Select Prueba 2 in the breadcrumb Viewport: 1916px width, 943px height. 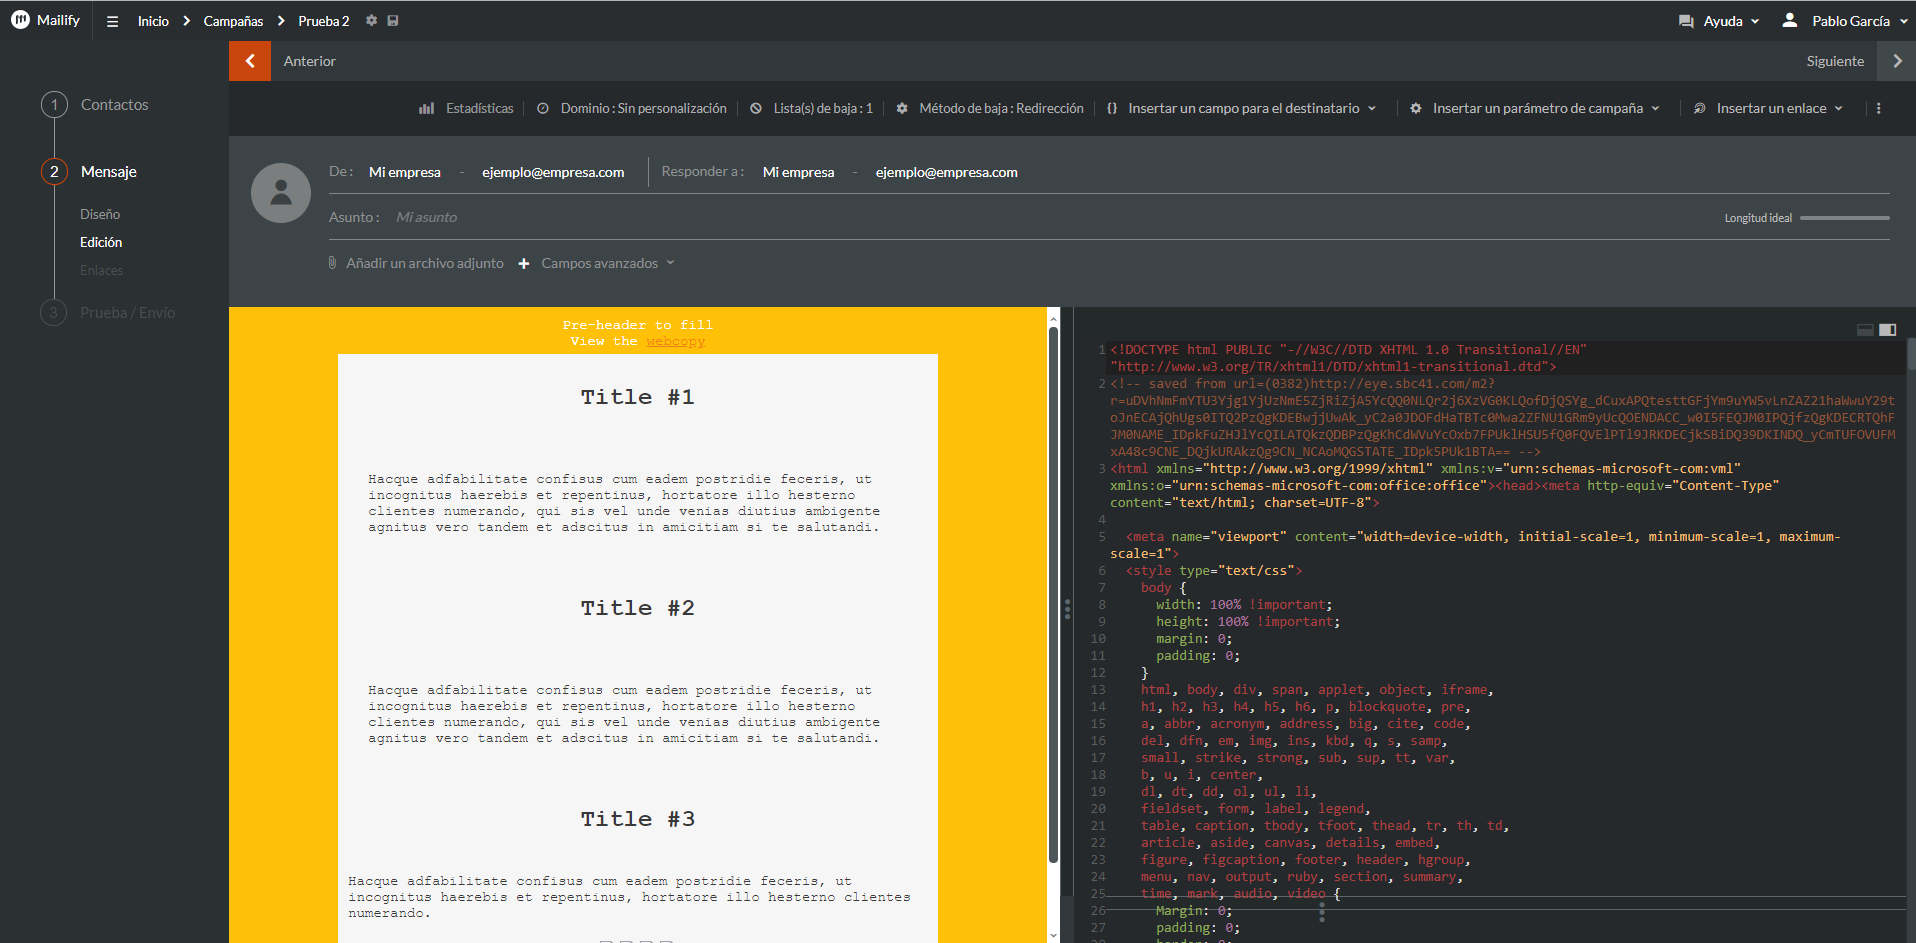(x=324, y=21)
